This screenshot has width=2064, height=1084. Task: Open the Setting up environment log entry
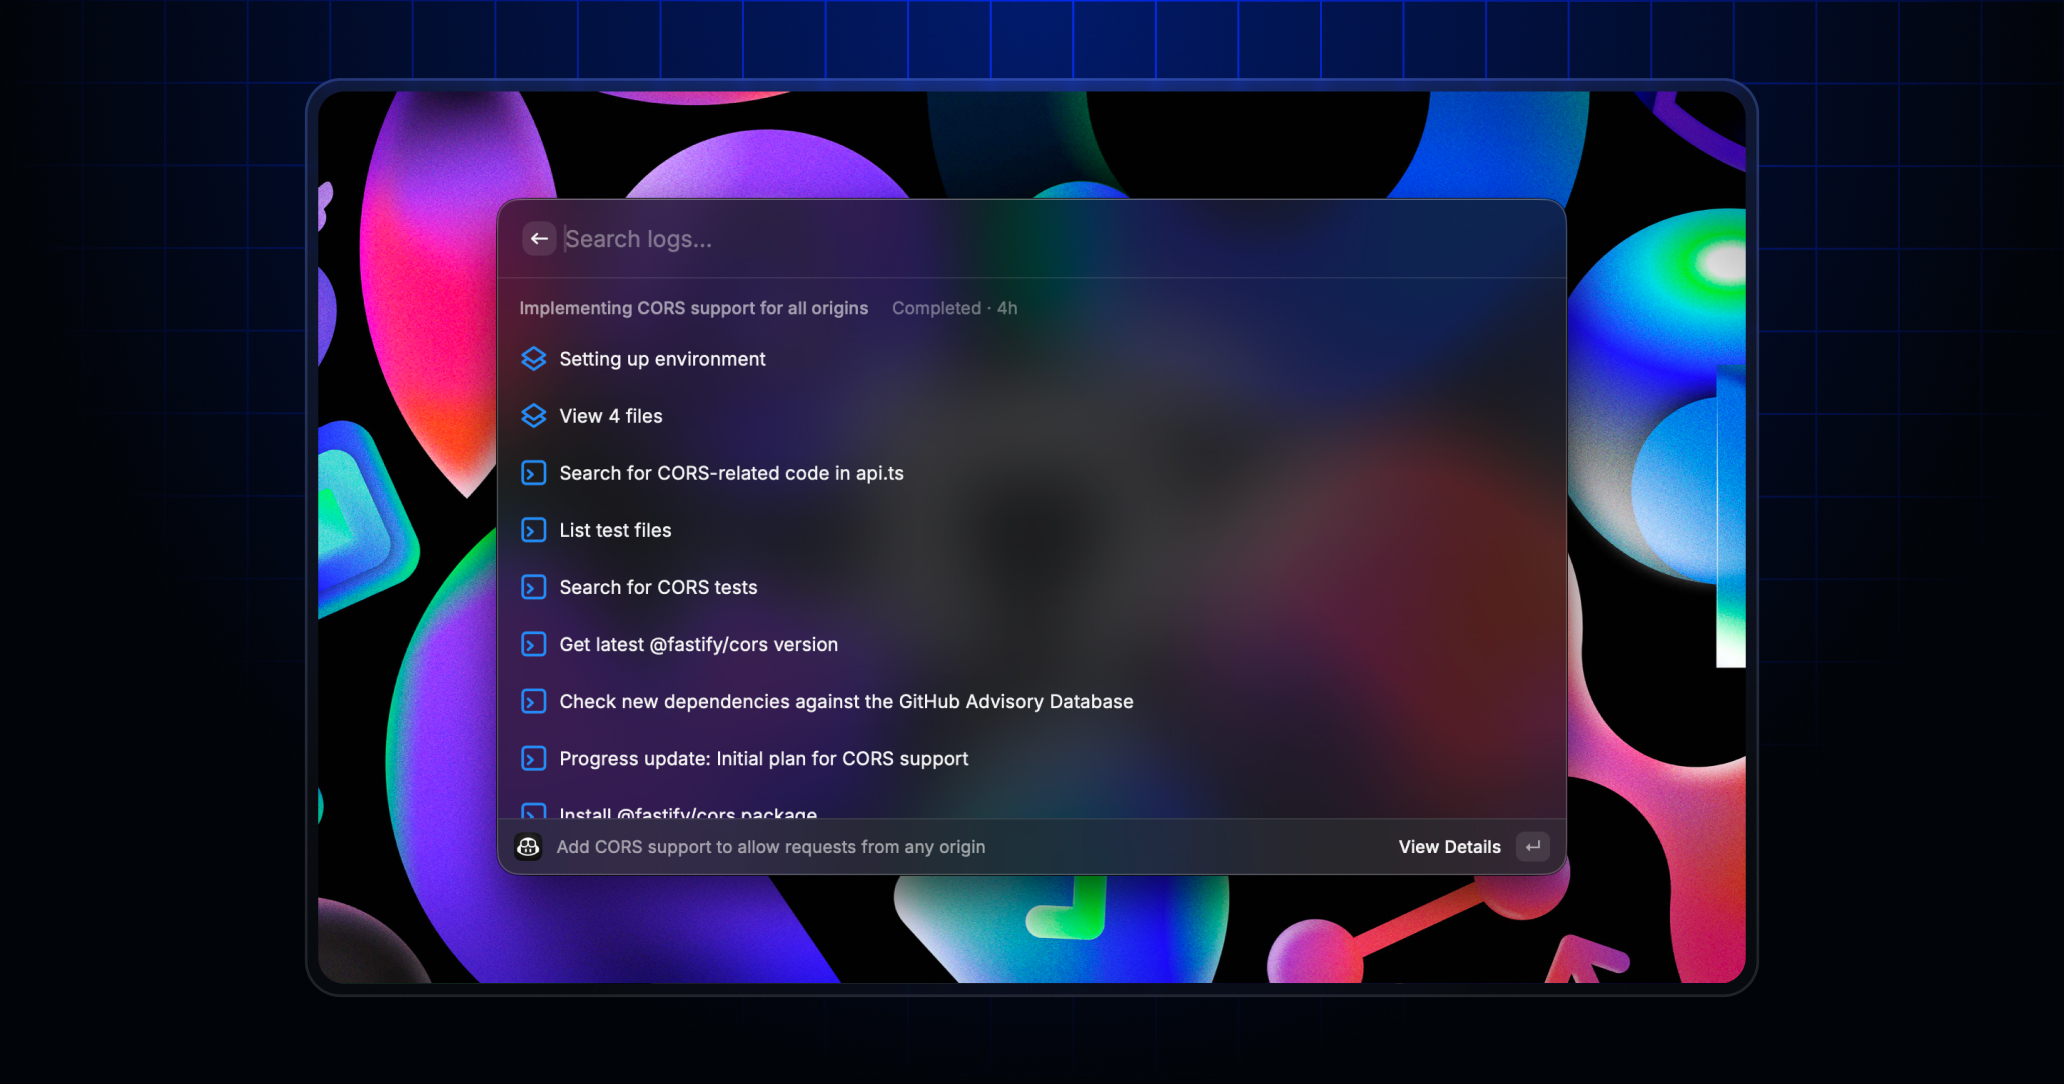(x=662, y=359)
